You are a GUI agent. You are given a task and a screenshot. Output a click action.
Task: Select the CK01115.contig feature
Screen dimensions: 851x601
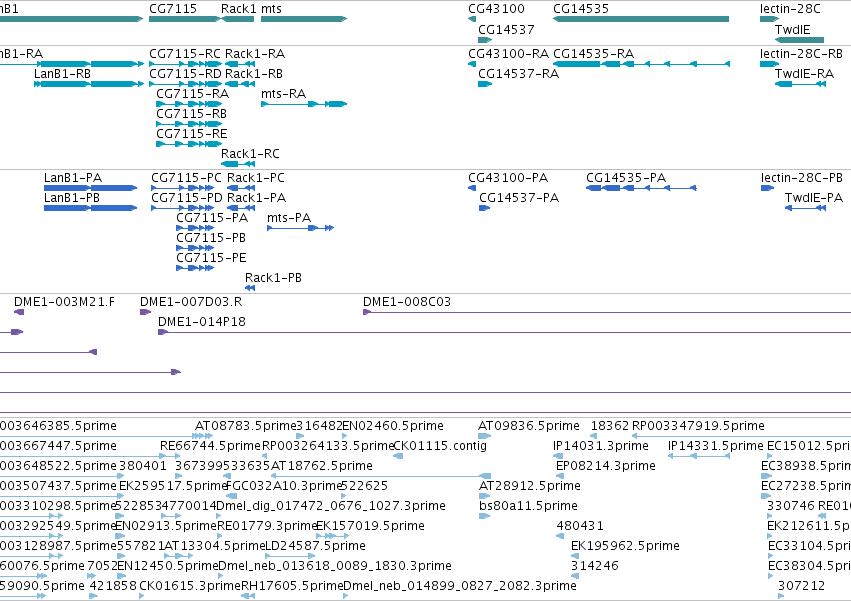(x=440, y=446)
